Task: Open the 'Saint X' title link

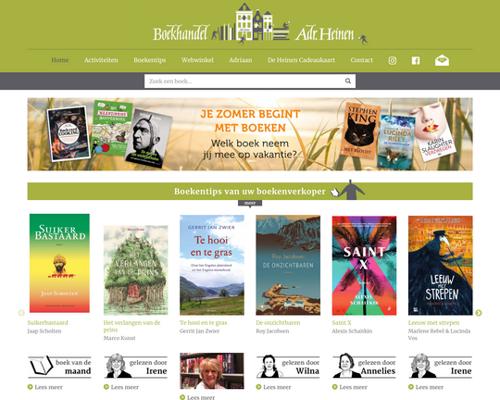Action: 342,323
